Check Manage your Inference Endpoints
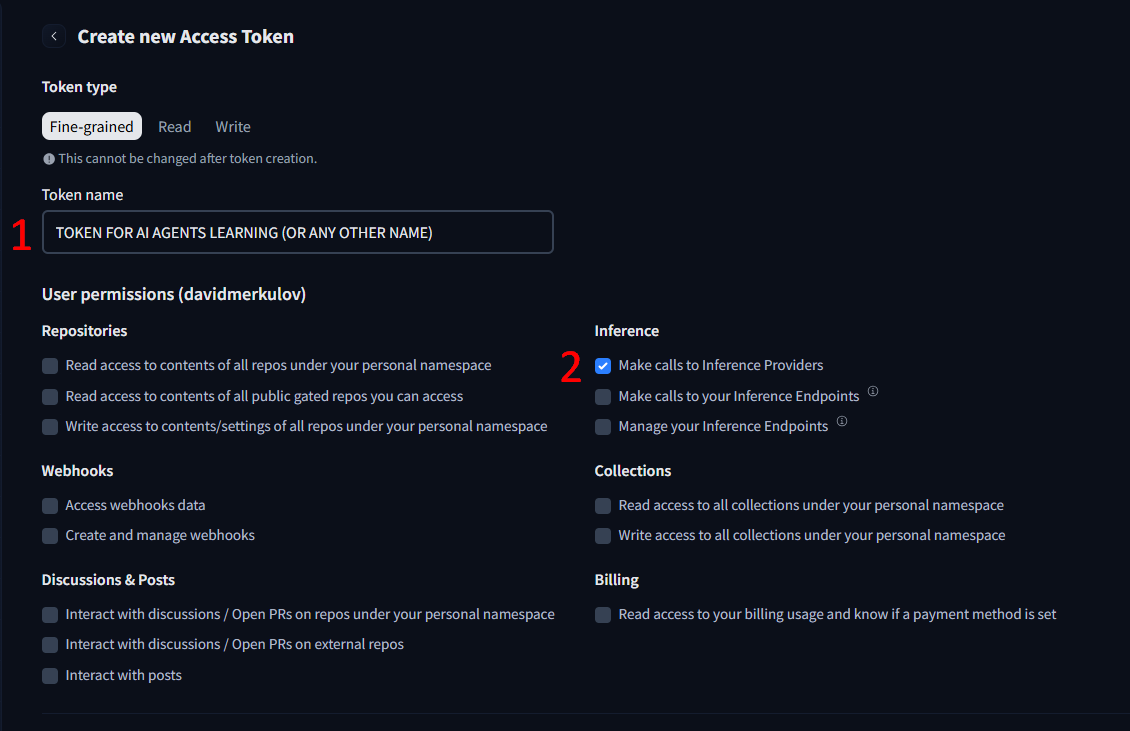Viewport: 1130px width, 731px height. (x=603, y=427)
